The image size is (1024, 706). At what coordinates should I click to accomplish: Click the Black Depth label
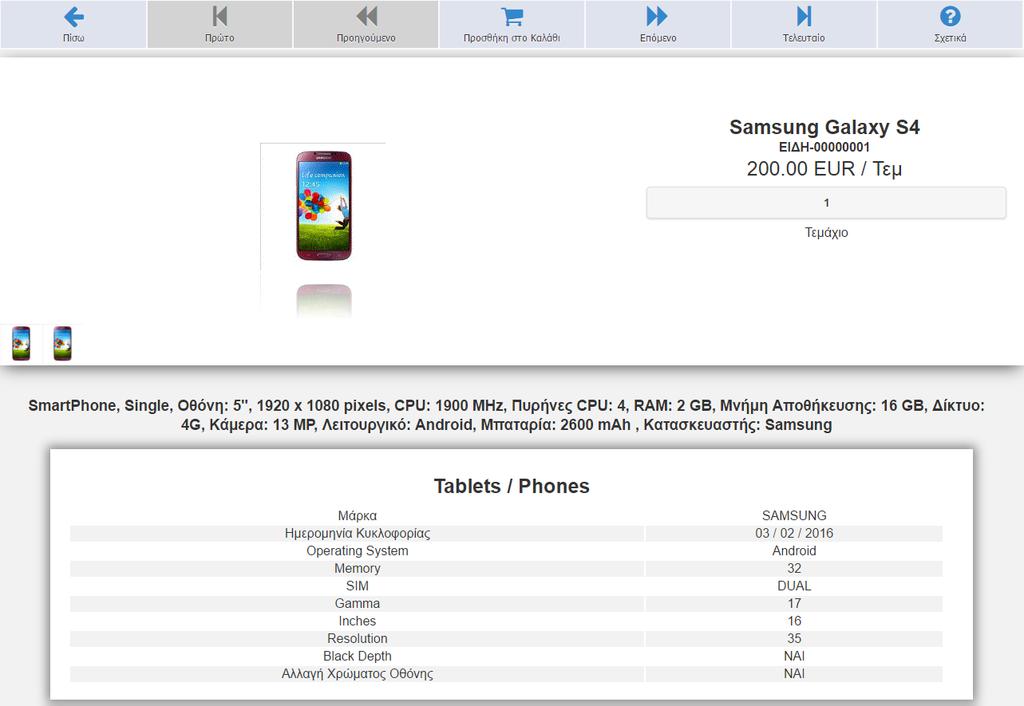point(357,656)
